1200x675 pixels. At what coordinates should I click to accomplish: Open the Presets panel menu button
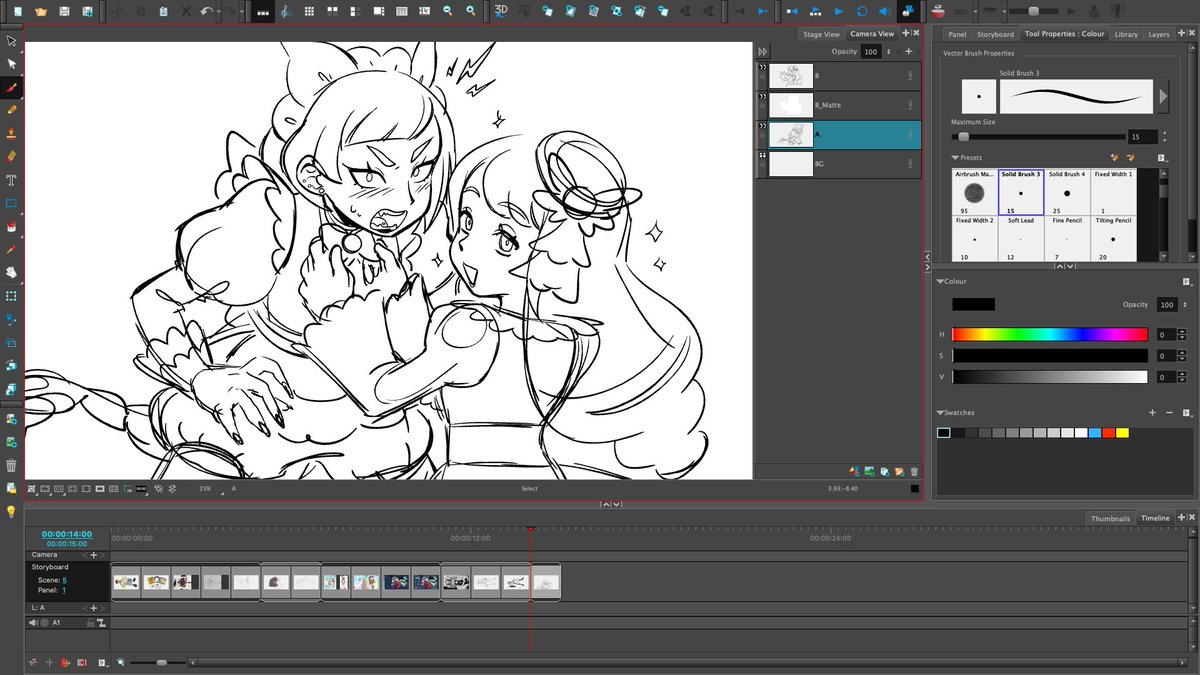[x=1161, y=157]
